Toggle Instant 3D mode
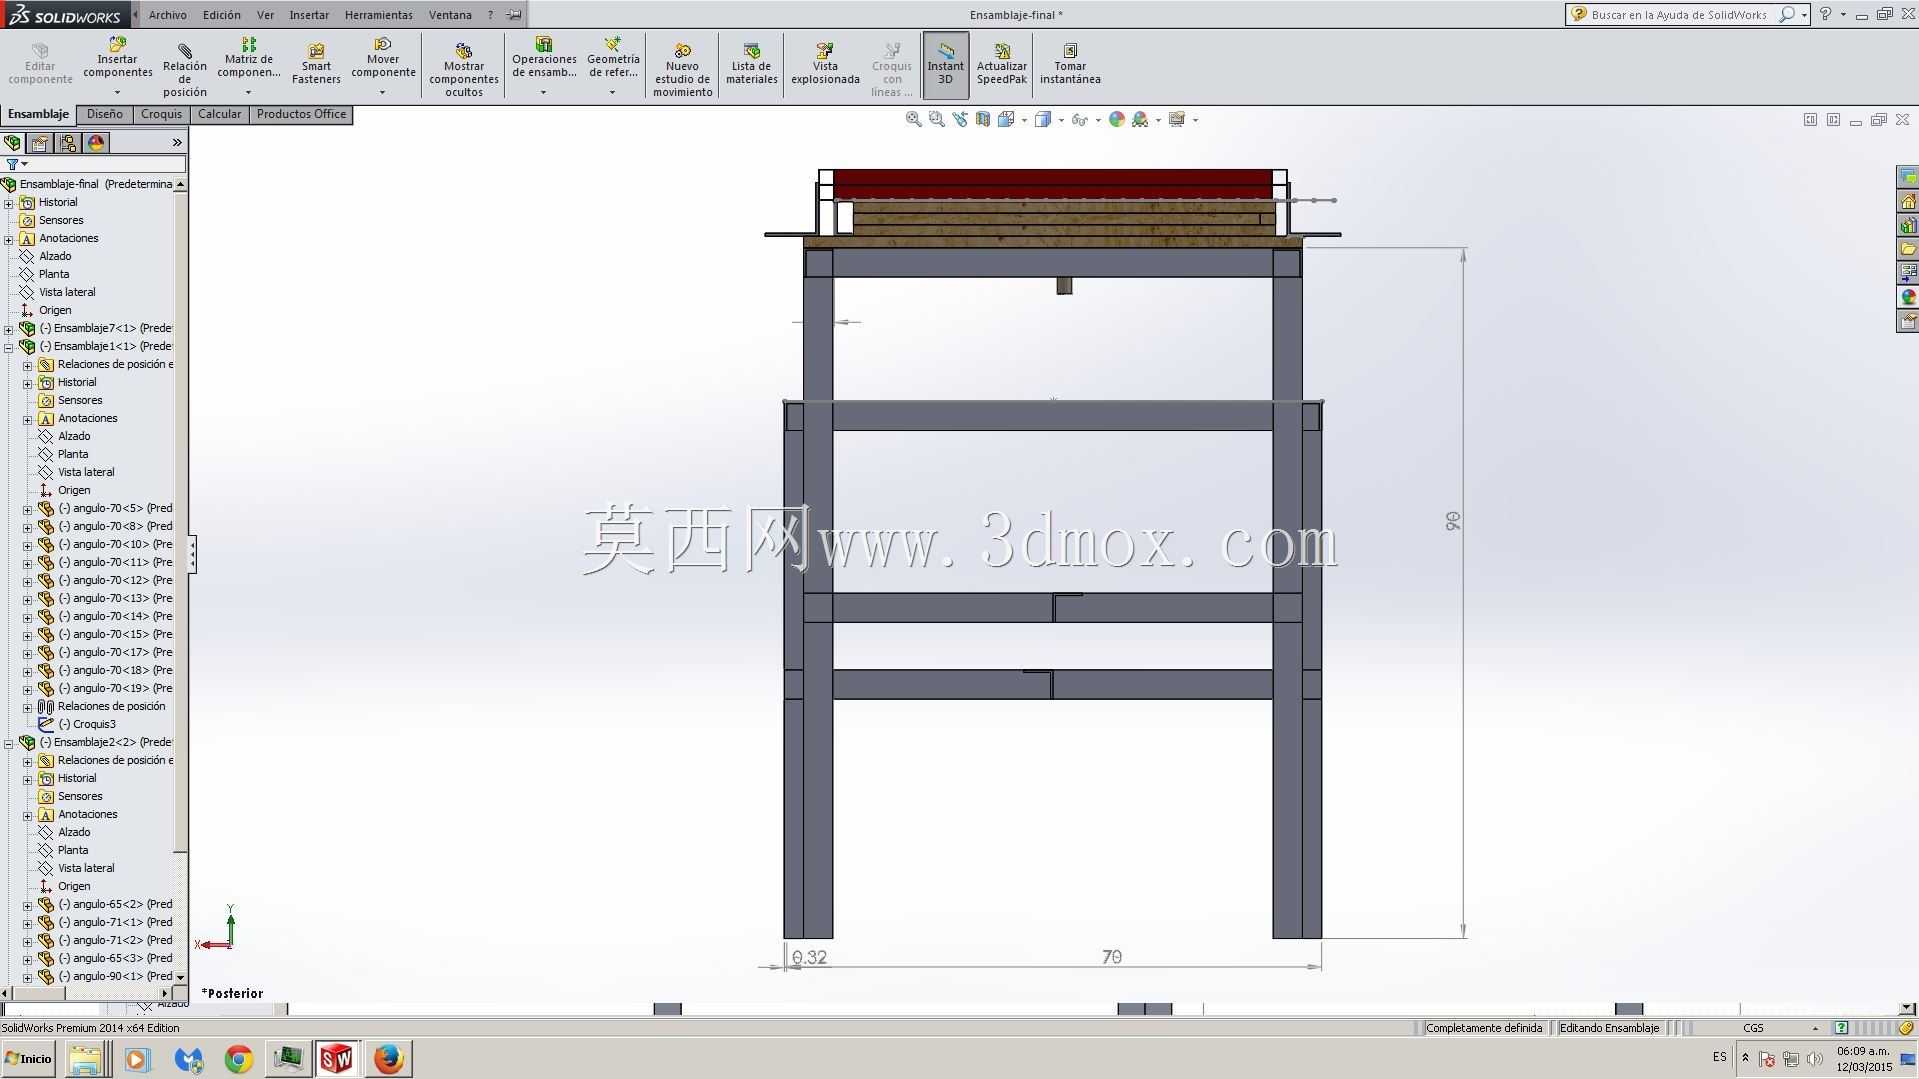Viewport: 1919px width, 1079px height. coord(945,64)
